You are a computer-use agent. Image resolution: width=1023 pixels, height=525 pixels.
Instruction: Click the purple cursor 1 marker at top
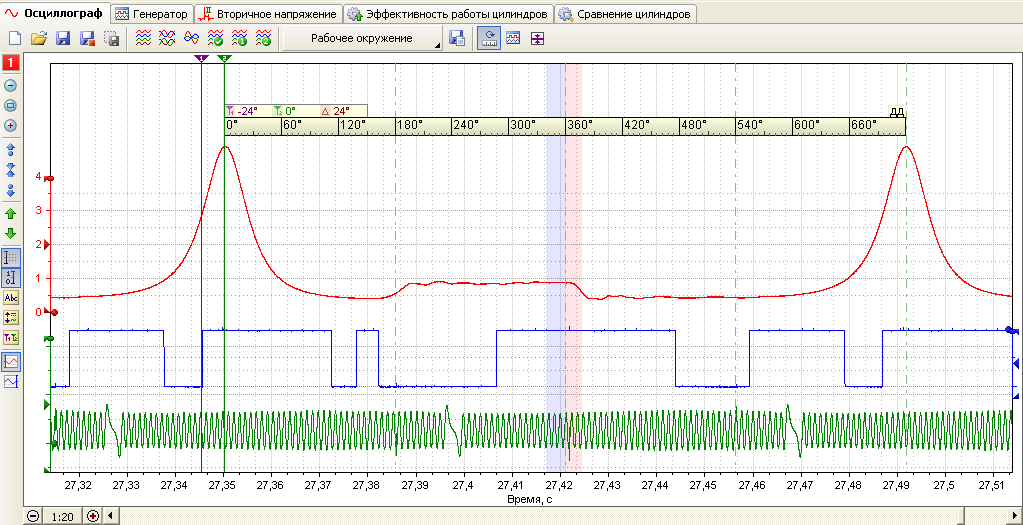201,59
